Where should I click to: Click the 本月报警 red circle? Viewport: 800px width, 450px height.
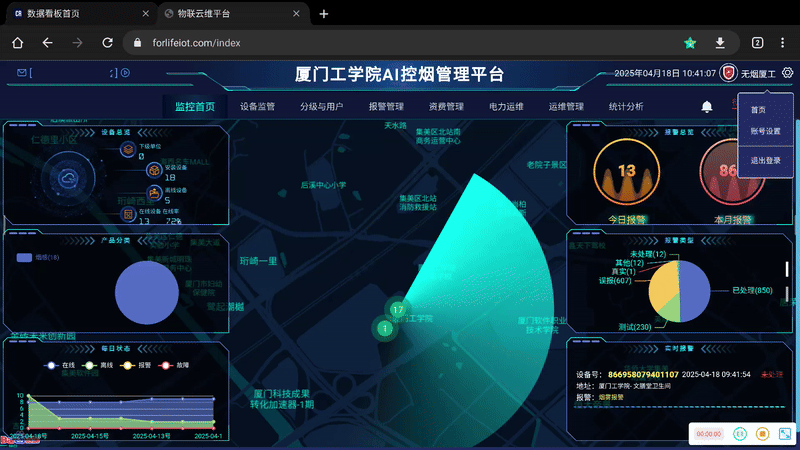(731, 172)
